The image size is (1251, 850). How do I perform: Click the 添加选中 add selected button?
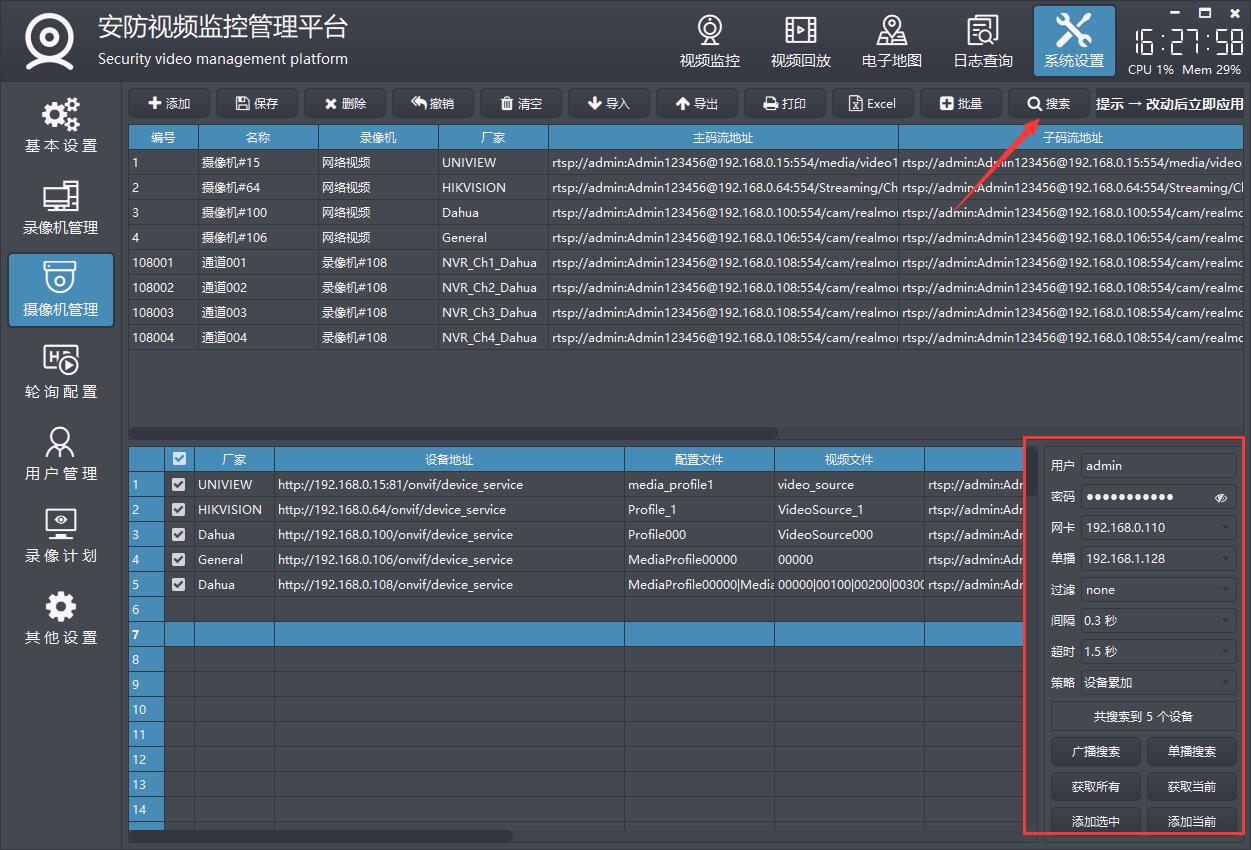[x=1095, y=821]
